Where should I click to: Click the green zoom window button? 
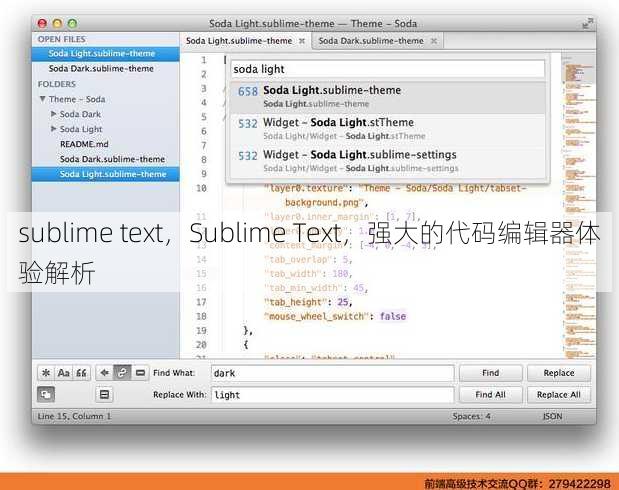point(72,23)
